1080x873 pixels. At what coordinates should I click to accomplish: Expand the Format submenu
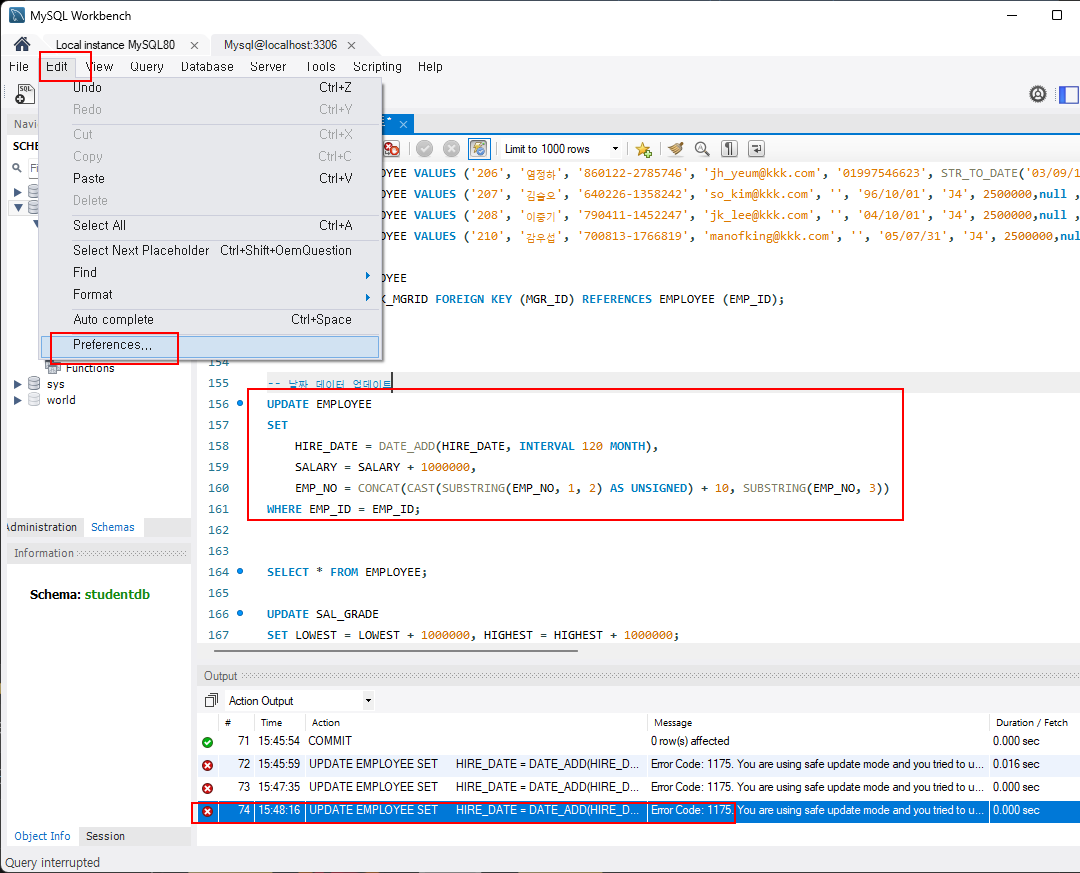click(210, 295)
